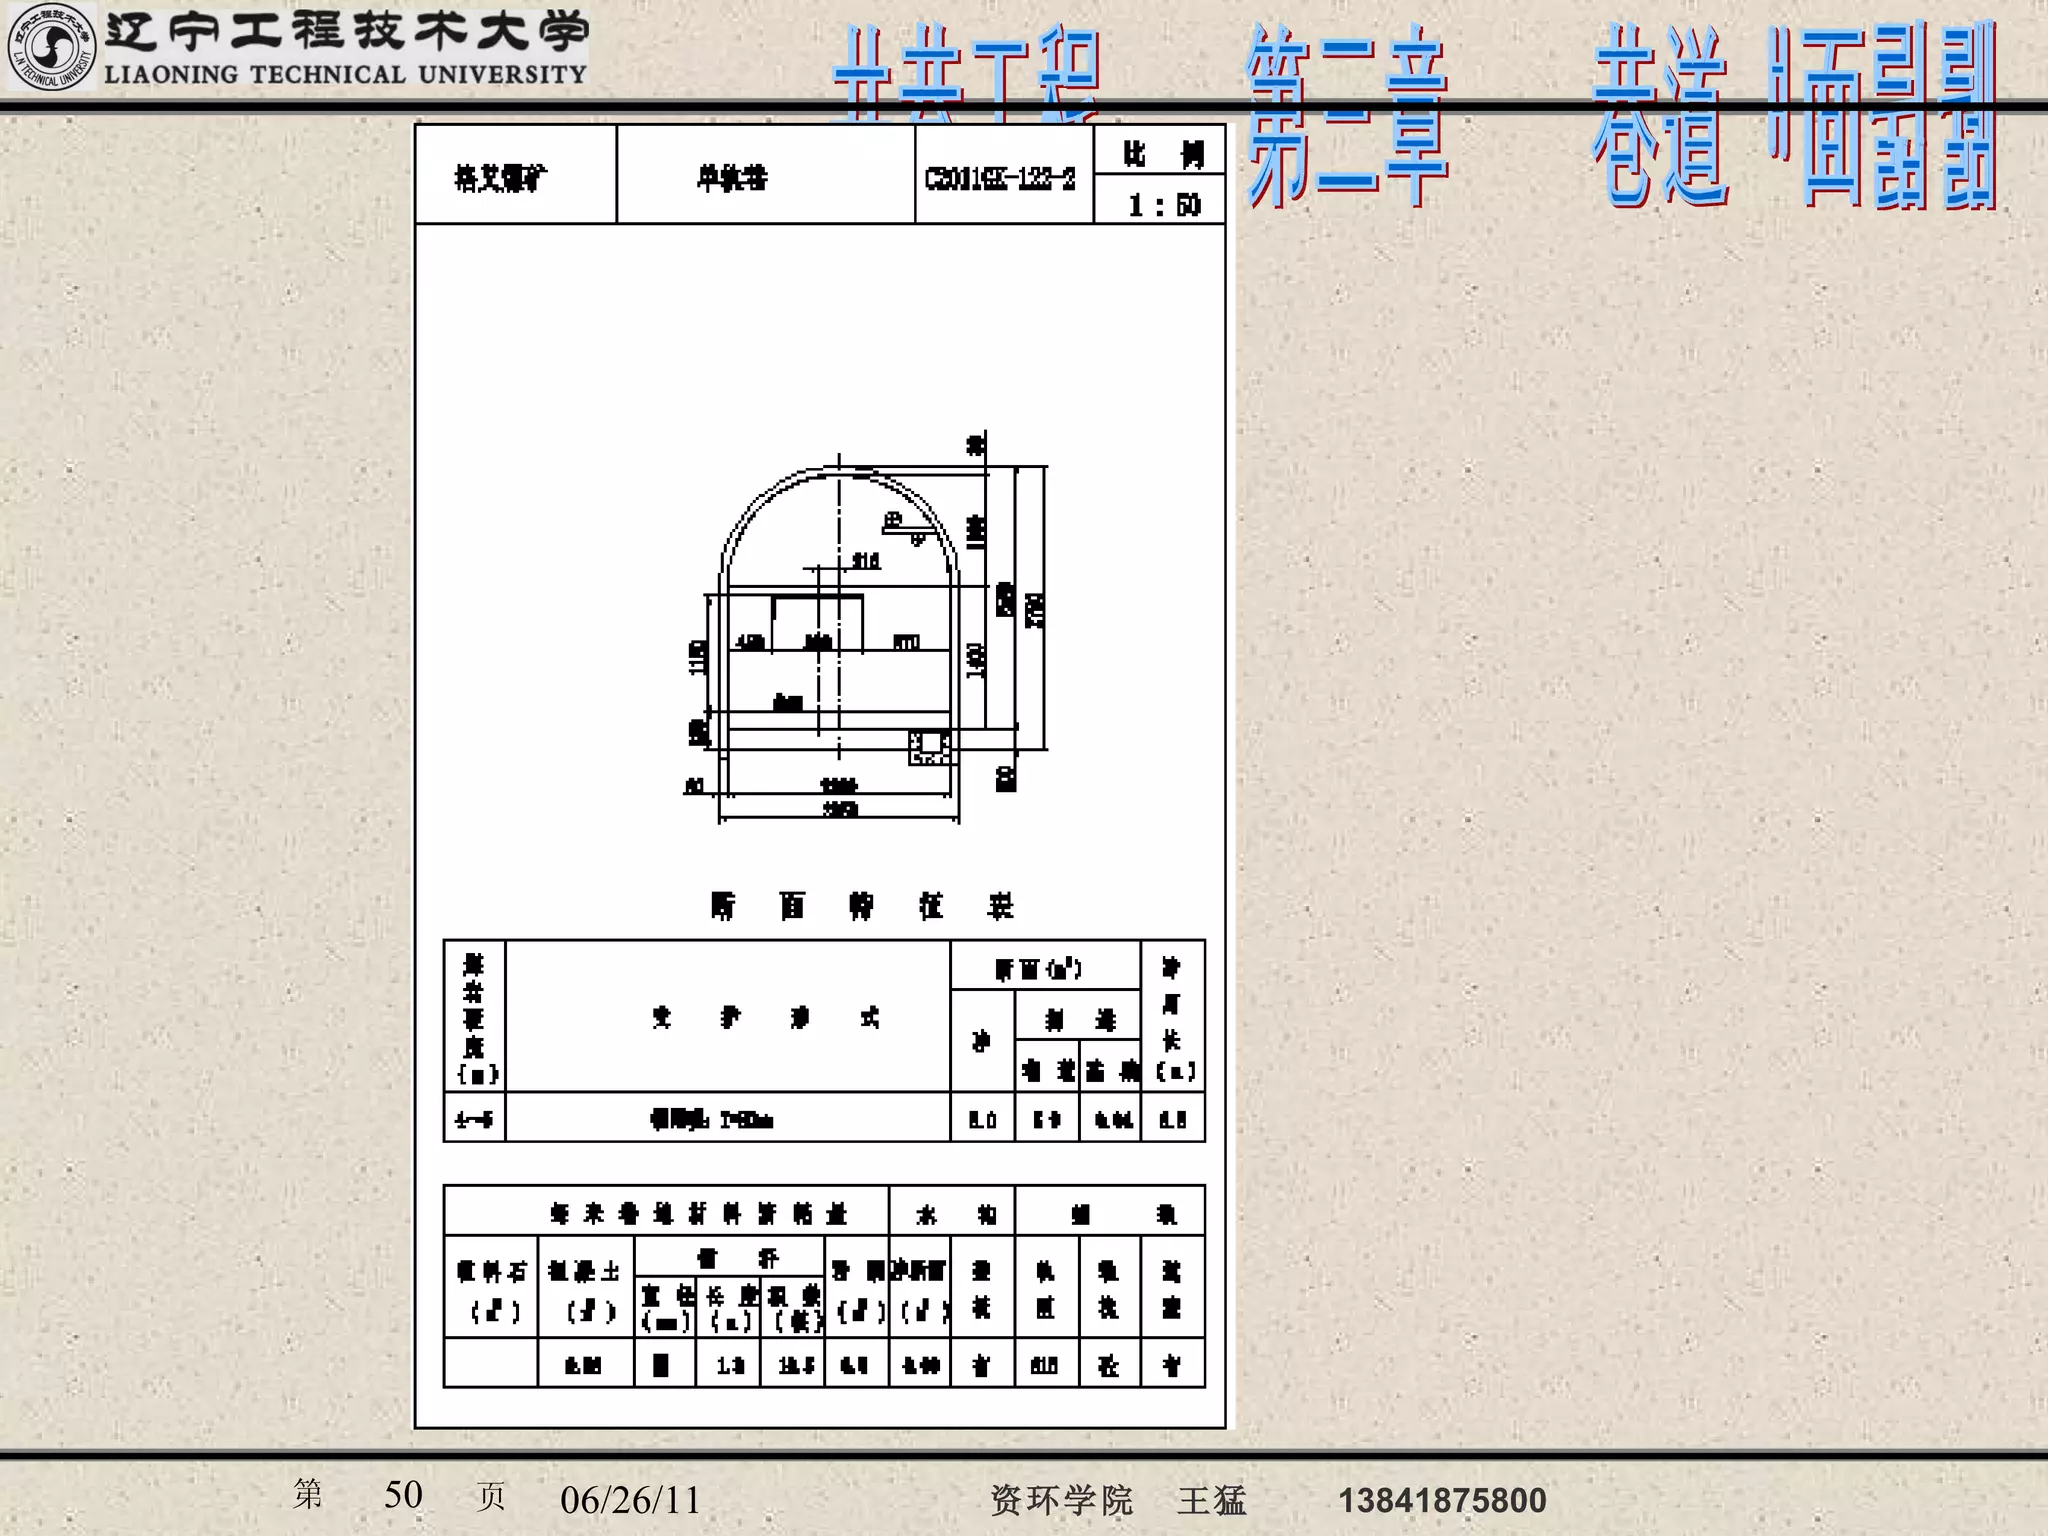The width and height of the screenshot is (2048, 1536).
Task: Click the 1:50 scale cell
Action: tap(1160, 204)
